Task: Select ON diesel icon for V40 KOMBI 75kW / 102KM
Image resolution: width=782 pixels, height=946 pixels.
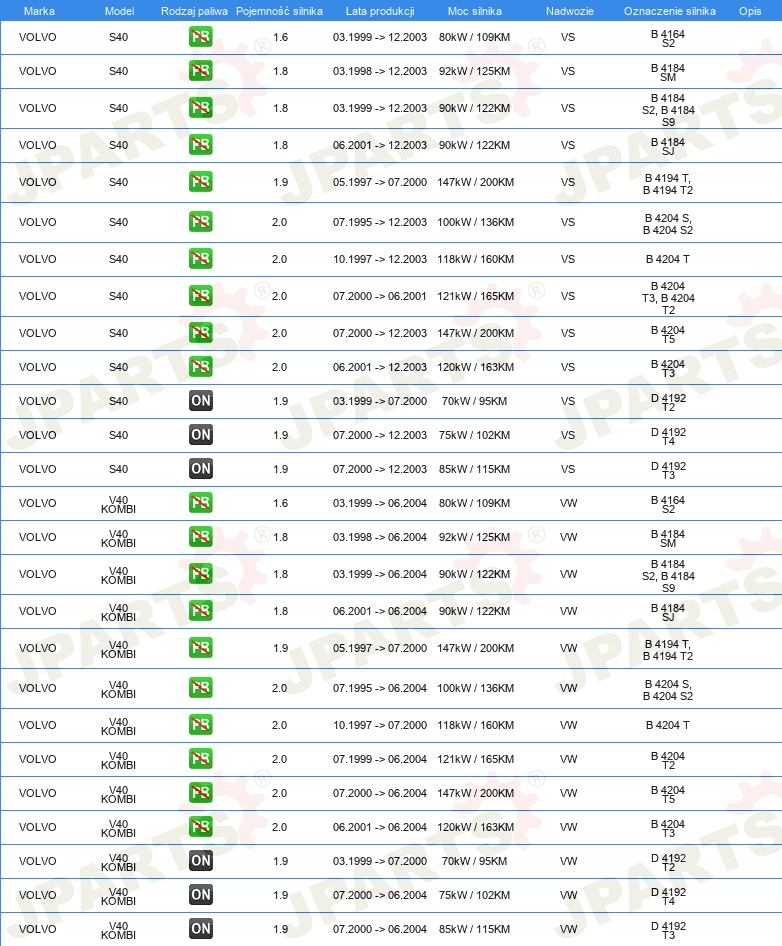Action: point(200,895)
